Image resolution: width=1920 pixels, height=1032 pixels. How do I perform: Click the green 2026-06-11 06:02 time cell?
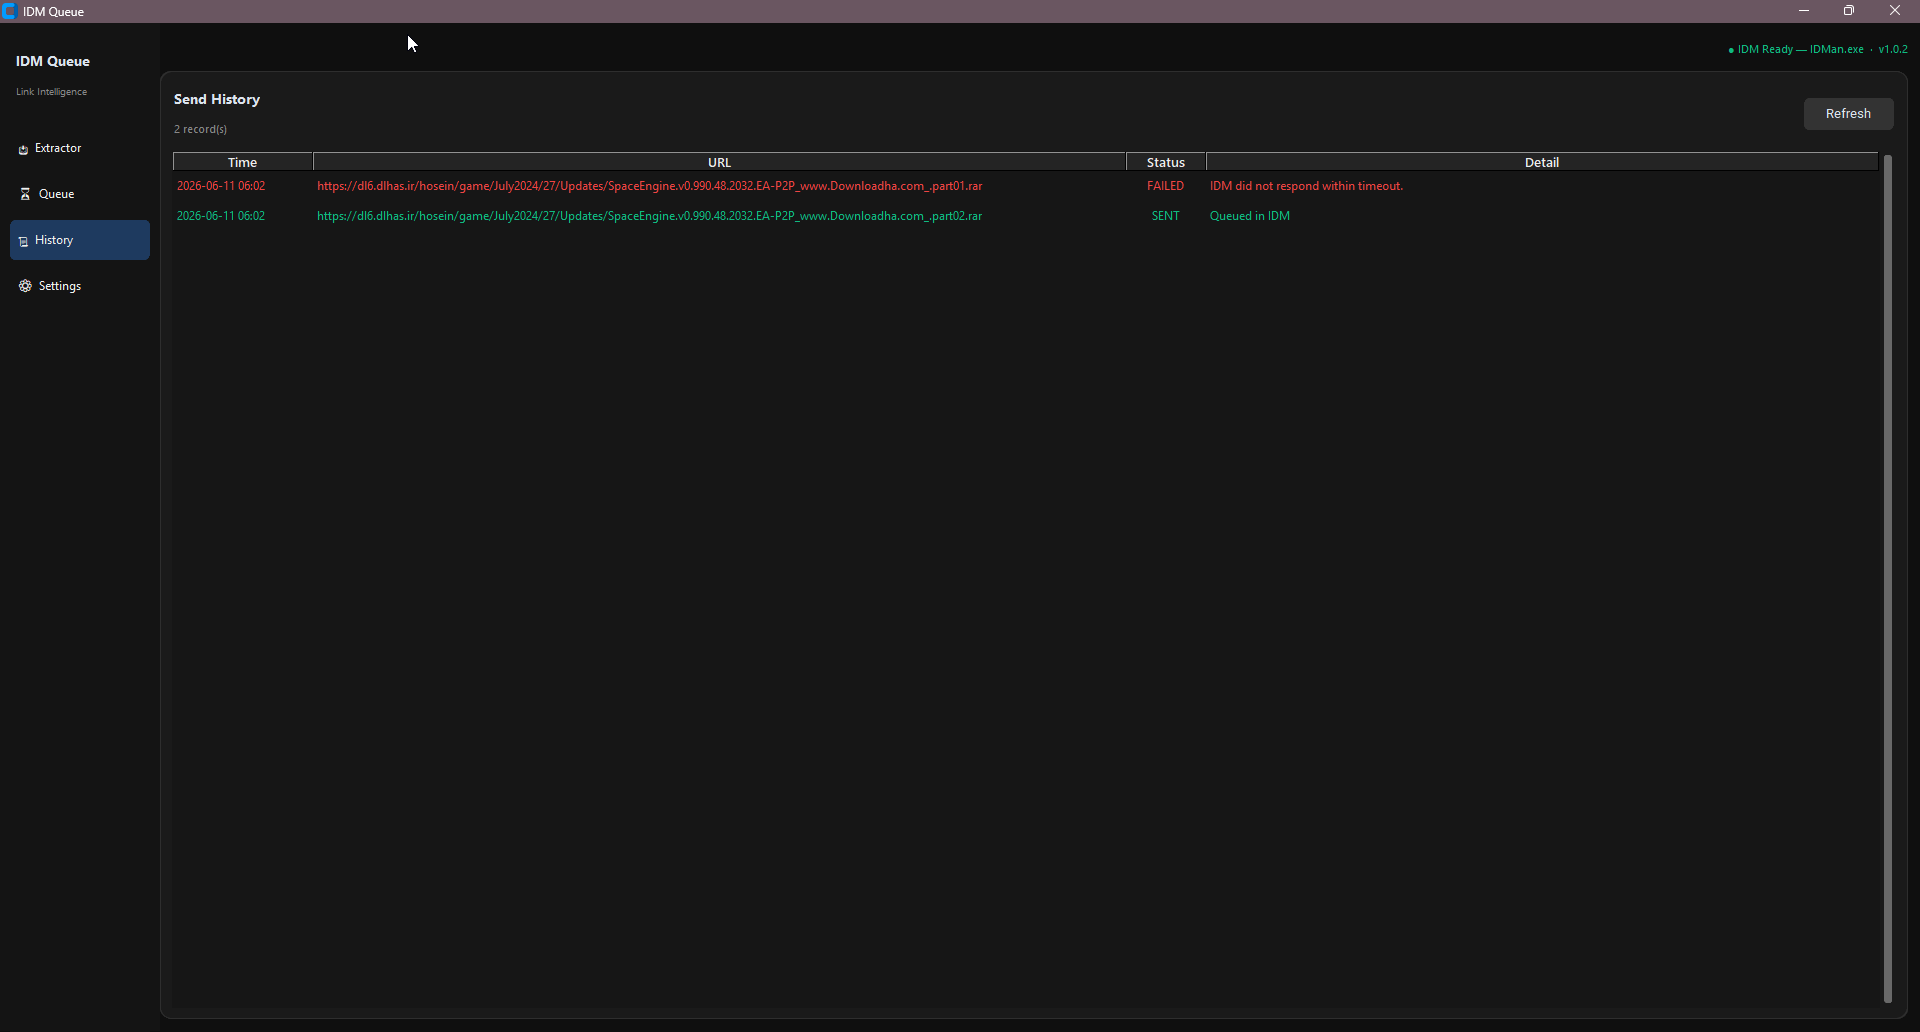[221, 216]
